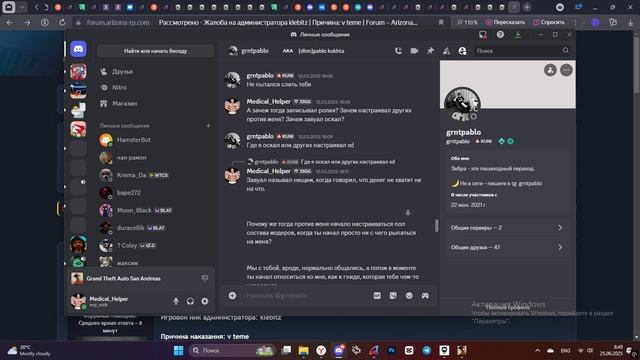Open the Moon_Black conversation
Screen dimensions: 640x360
[x=155, y=210]
